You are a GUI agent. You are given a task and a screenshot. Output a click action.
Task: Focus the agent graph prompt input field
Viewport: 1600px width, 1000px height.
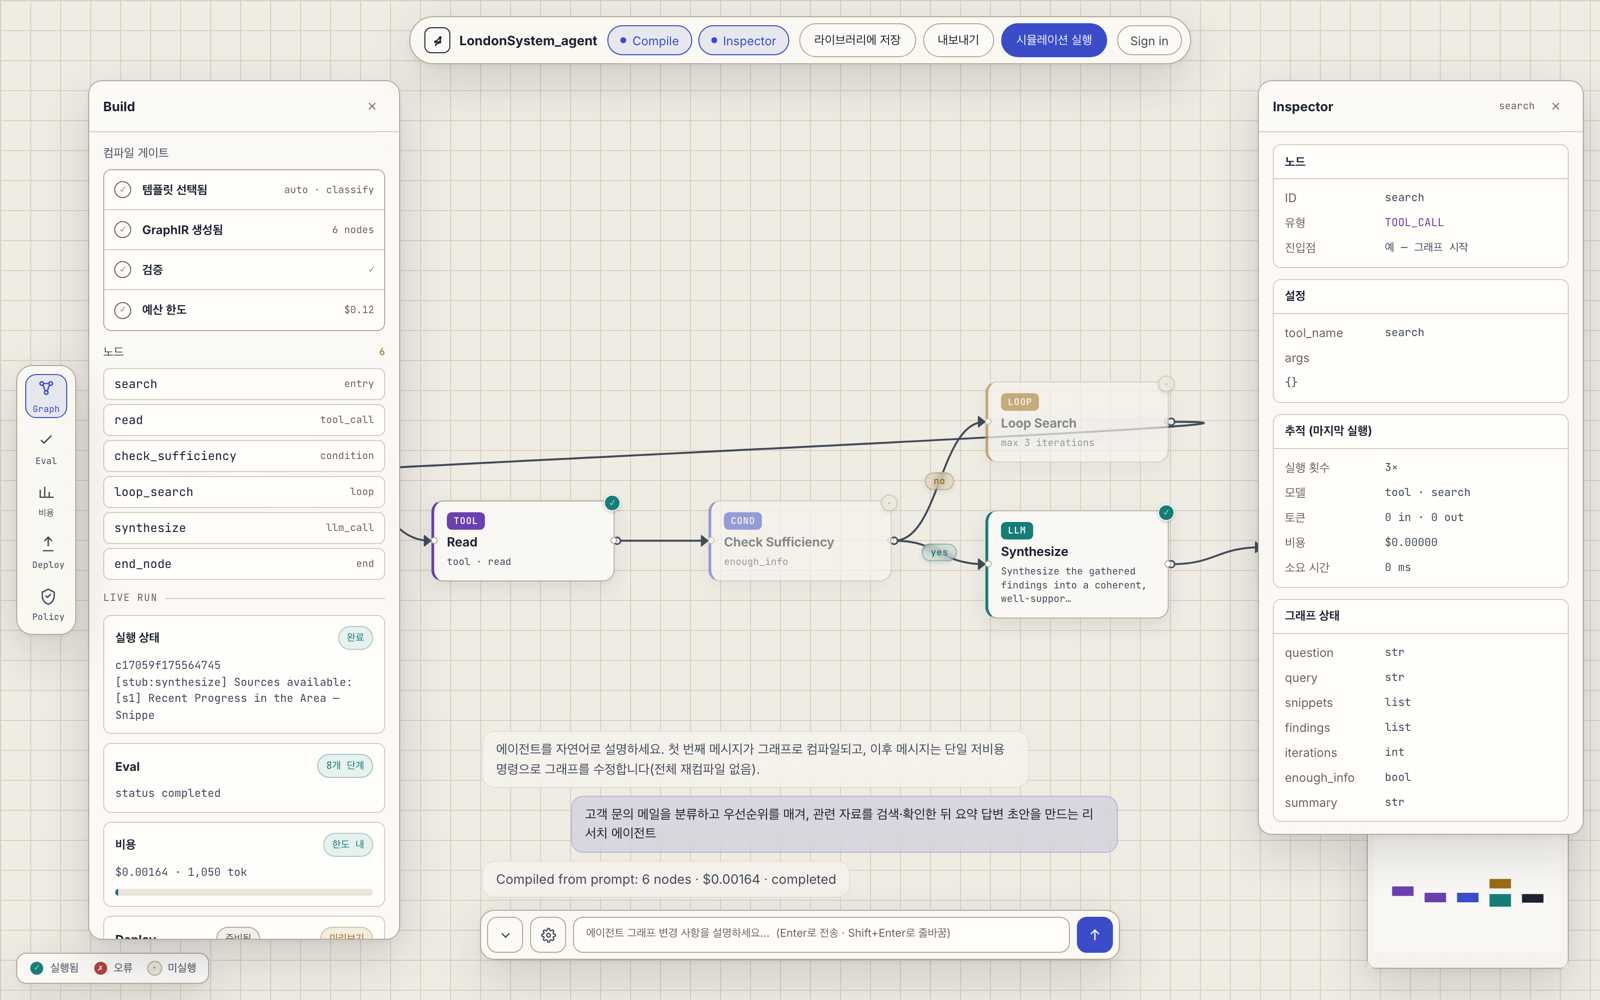(821, 934)
